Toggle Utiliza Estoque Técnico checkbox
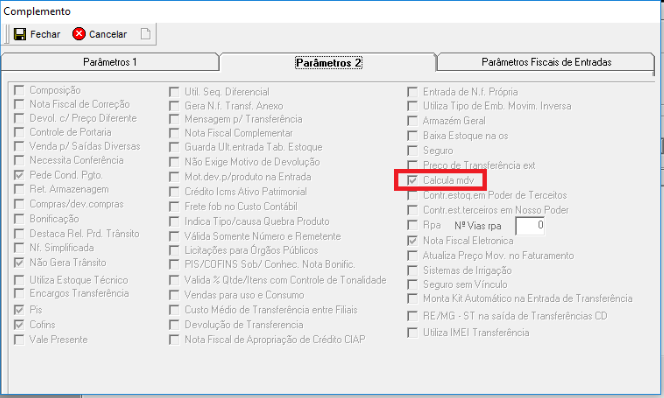This screenshot has height=398, width=664. coord(19,280)
